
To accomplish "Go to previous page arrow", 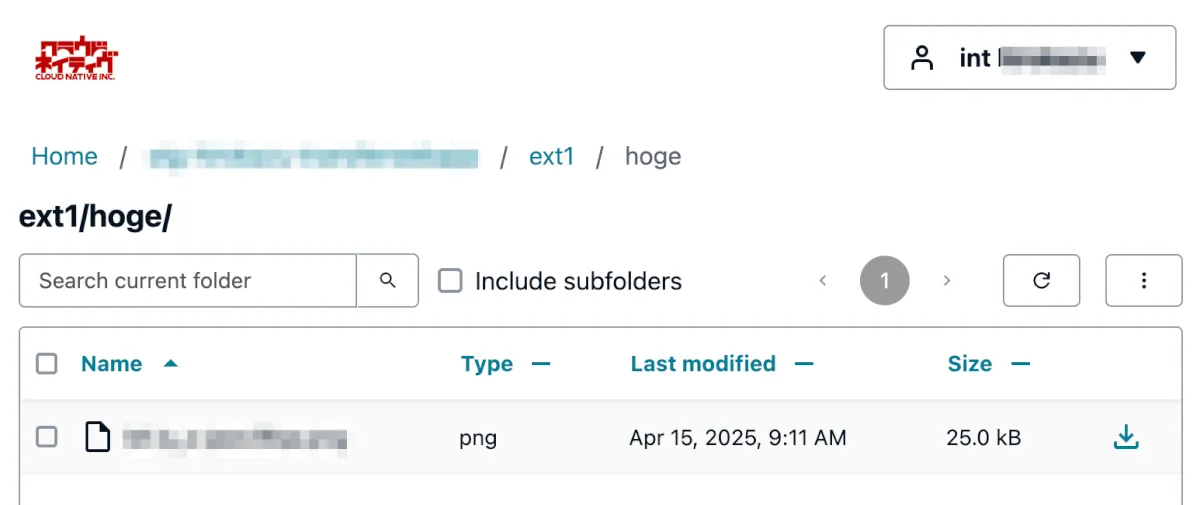I will coord(823,281).
